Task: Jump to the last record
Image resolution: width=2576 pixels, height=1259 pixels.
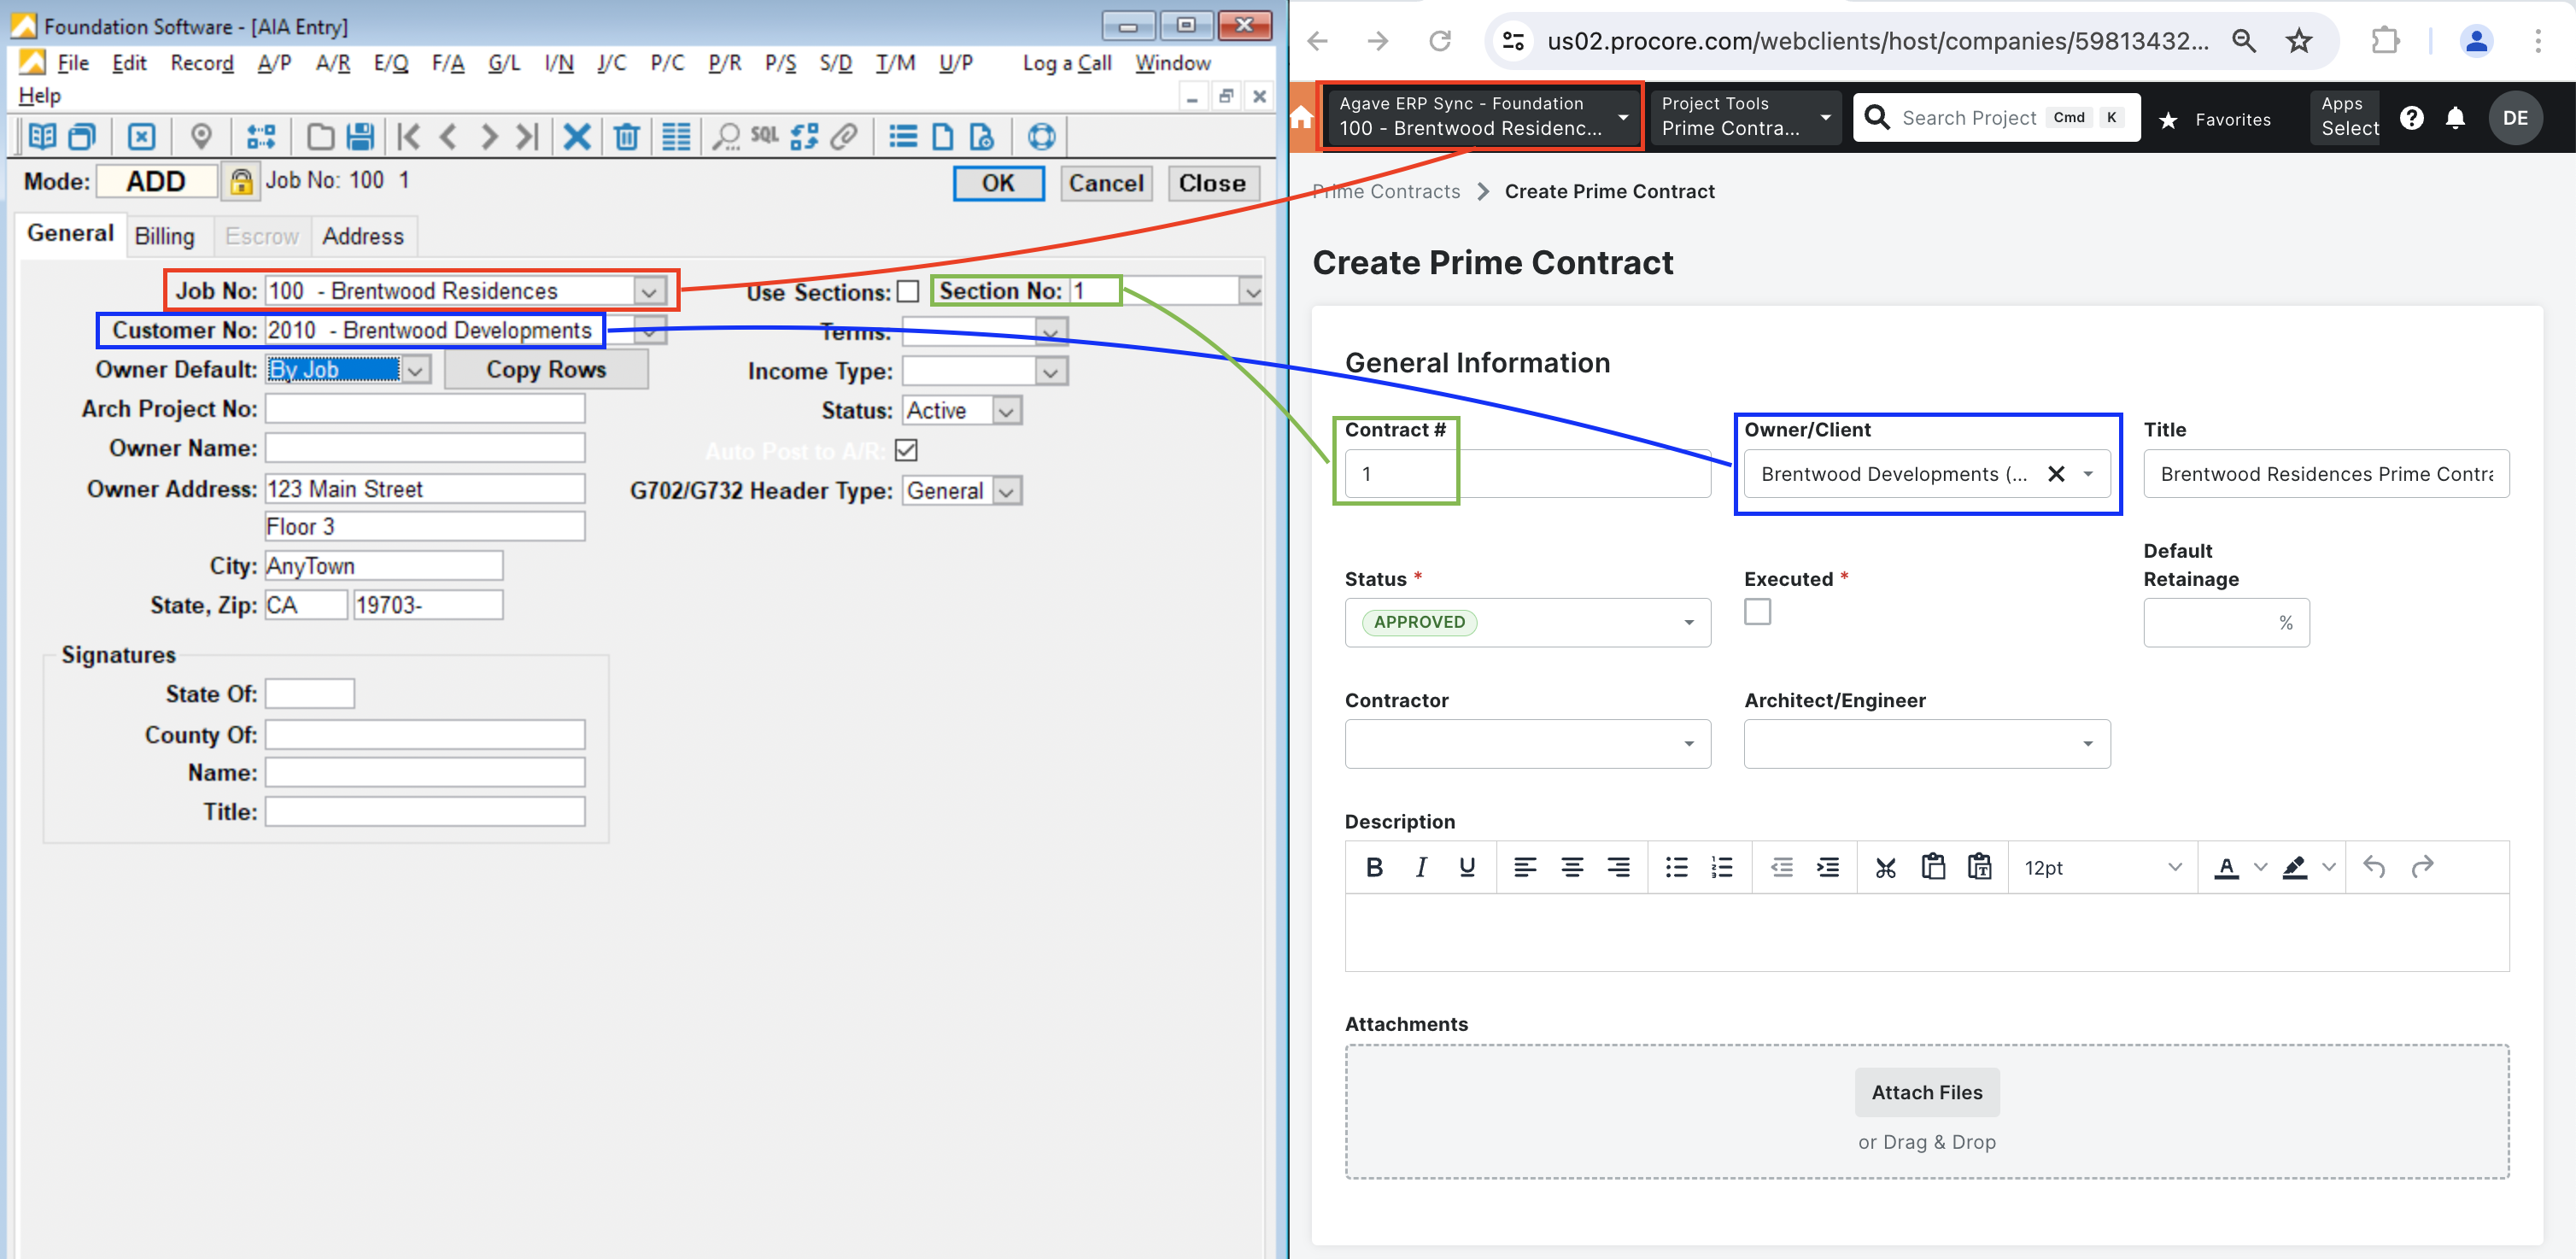Action: coord(527,136)
